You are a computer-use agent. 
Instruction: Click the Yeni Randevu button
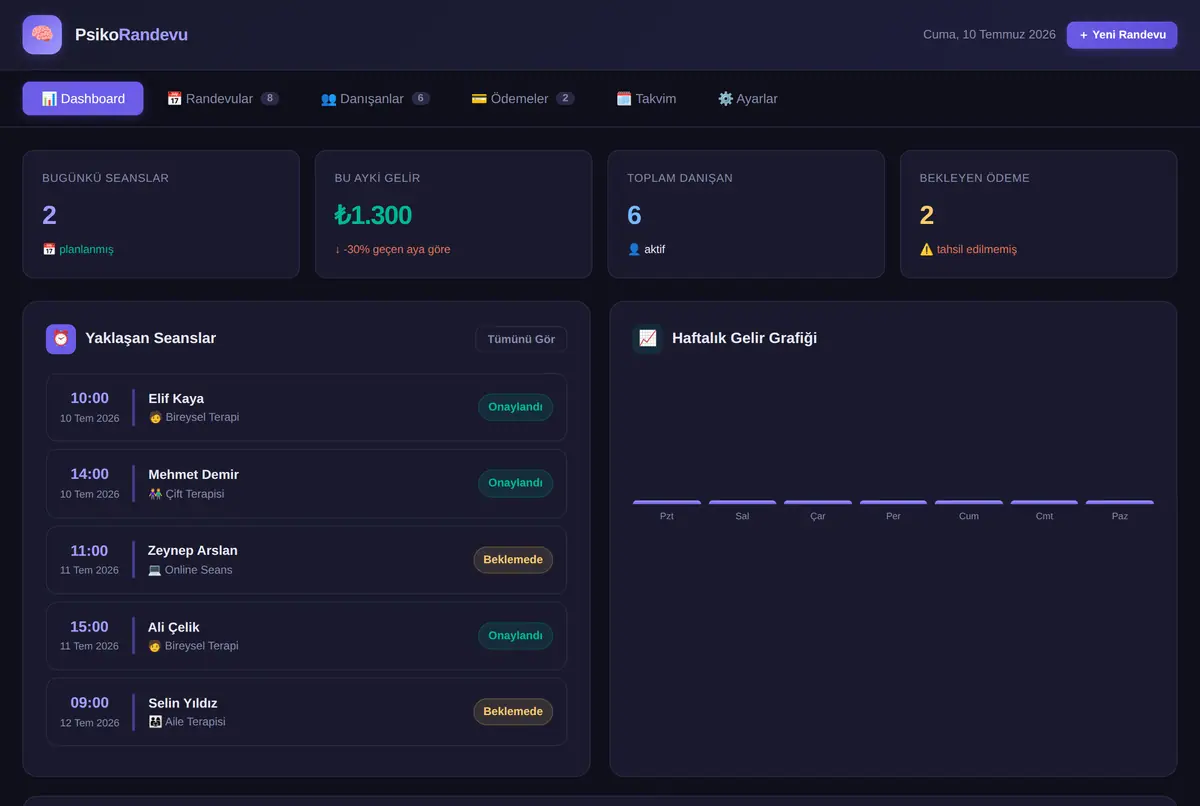[1122, 35]
